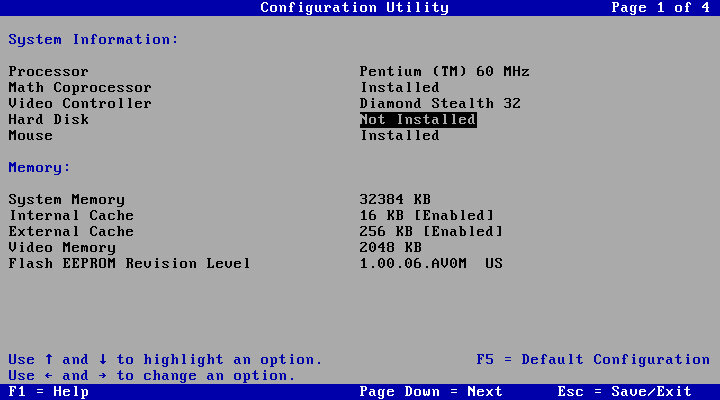Viewport: 720px width, 400px height.
Task: Click the System Memory "32384 KB" value
Action: click(x=395, y=200)
